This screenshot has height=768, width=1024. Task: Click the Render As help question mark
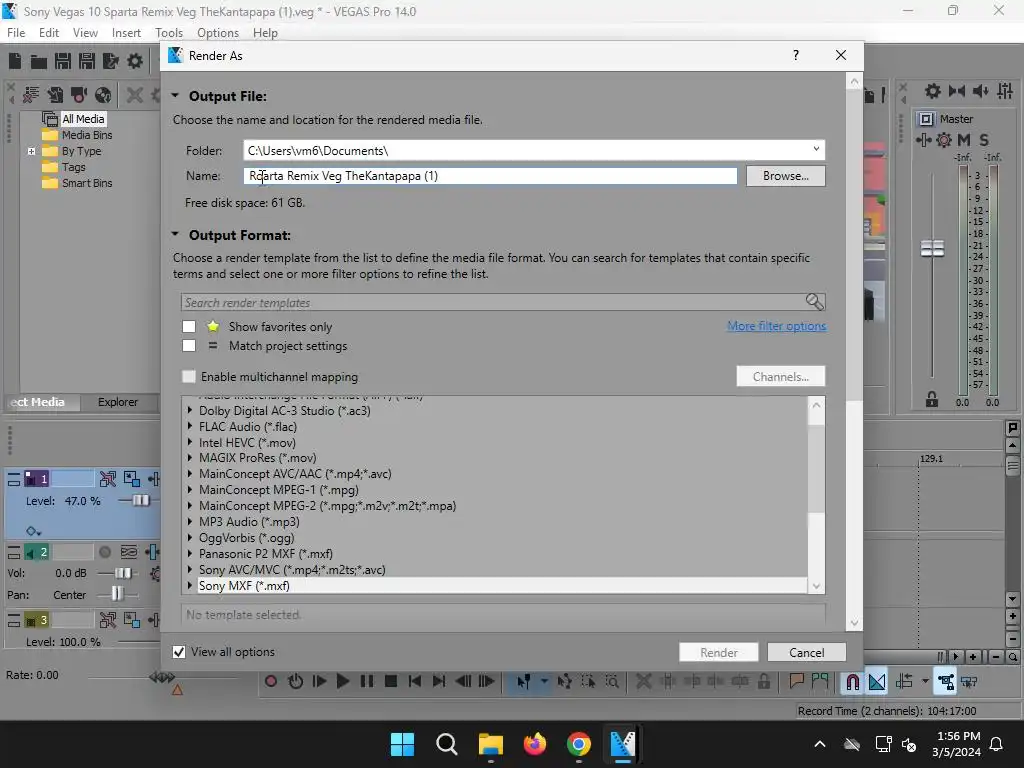click(x=795, y=56)
